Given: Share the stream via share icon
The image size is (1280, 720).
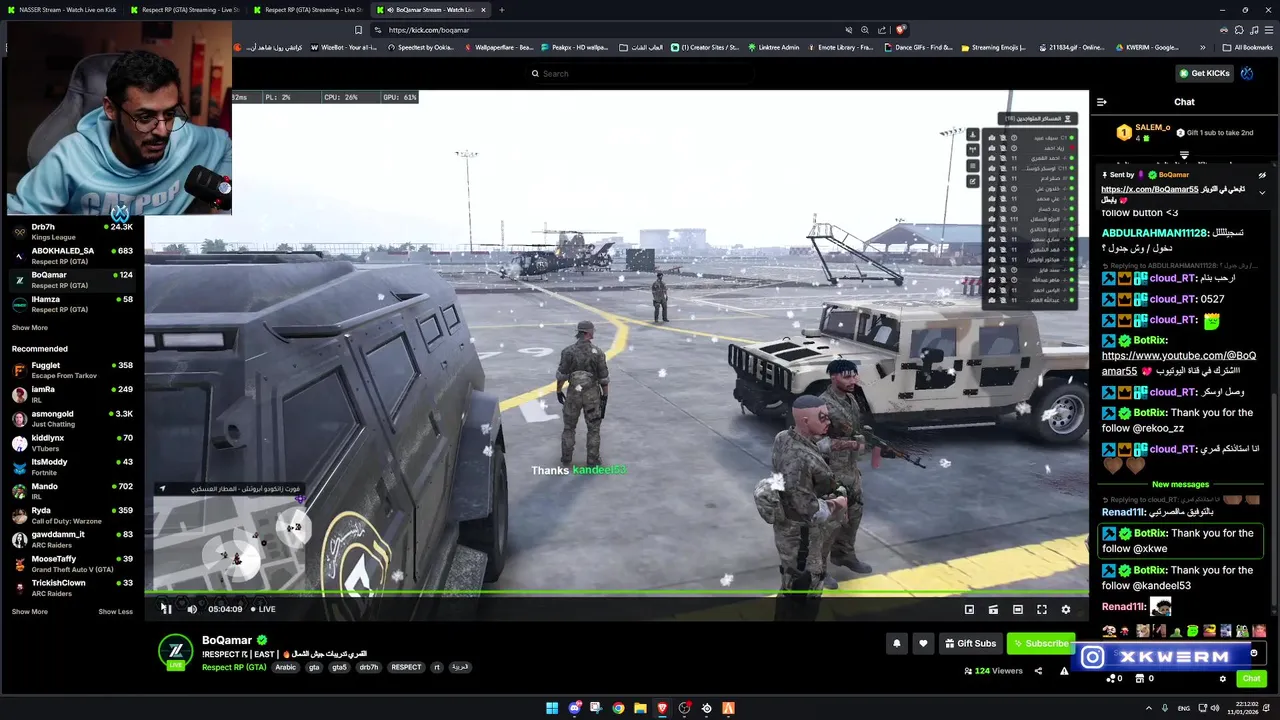Looking at the screenshot, I should pos(1038,671).
